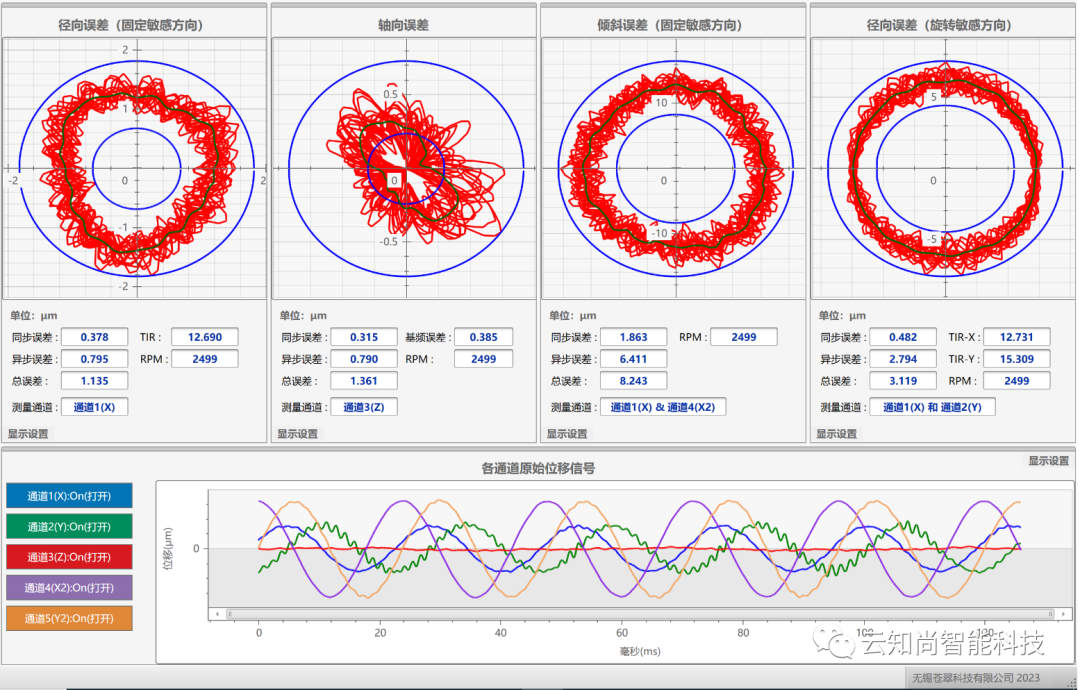Open the 通道1(X) & 通道4(X2) channel selector
This screenshot has width=1080, height=690.
coord(662,407)
